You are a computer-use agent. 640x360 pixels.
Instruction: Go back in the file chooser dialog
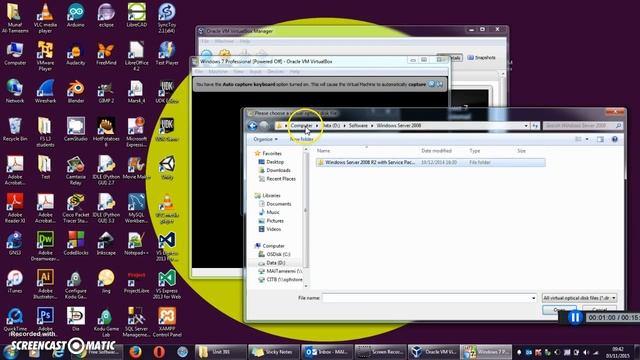pos(252,126)
